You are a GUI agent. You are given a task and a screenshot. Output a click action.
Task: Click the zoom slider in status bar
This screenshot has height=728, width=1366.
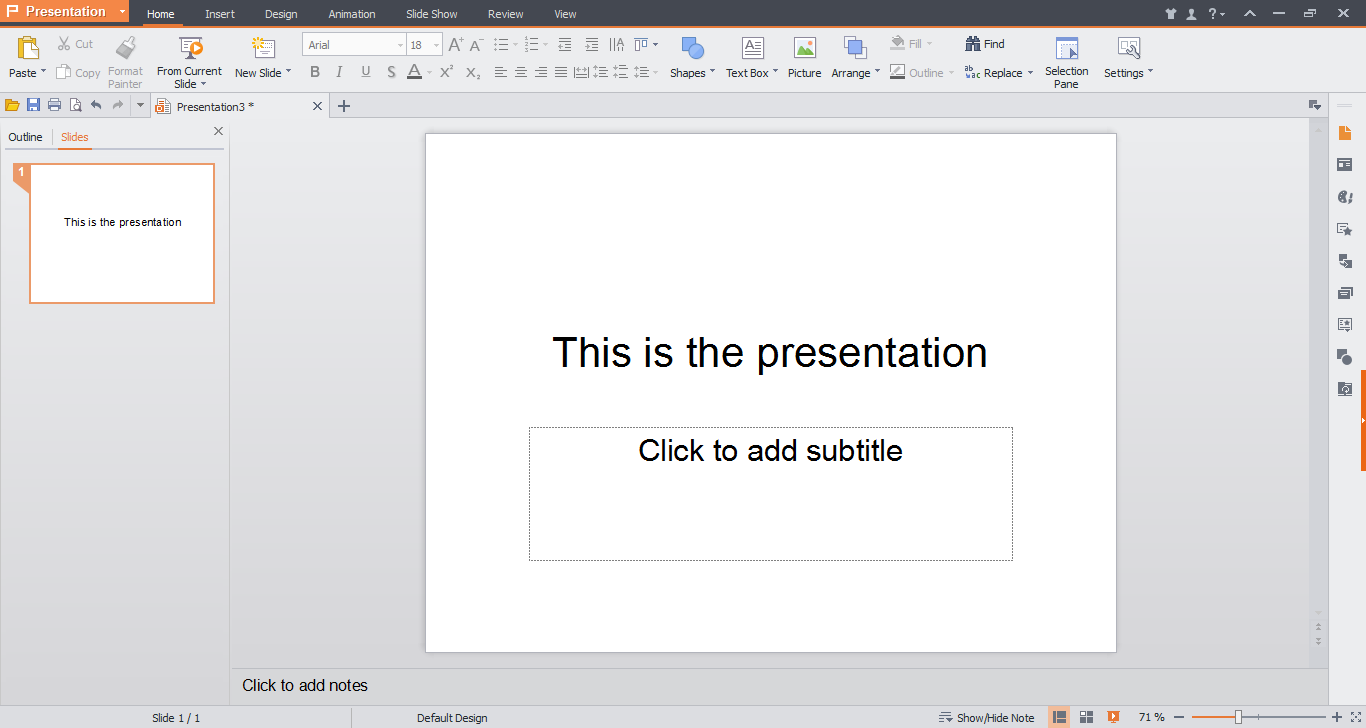[x=1238, y=717]
